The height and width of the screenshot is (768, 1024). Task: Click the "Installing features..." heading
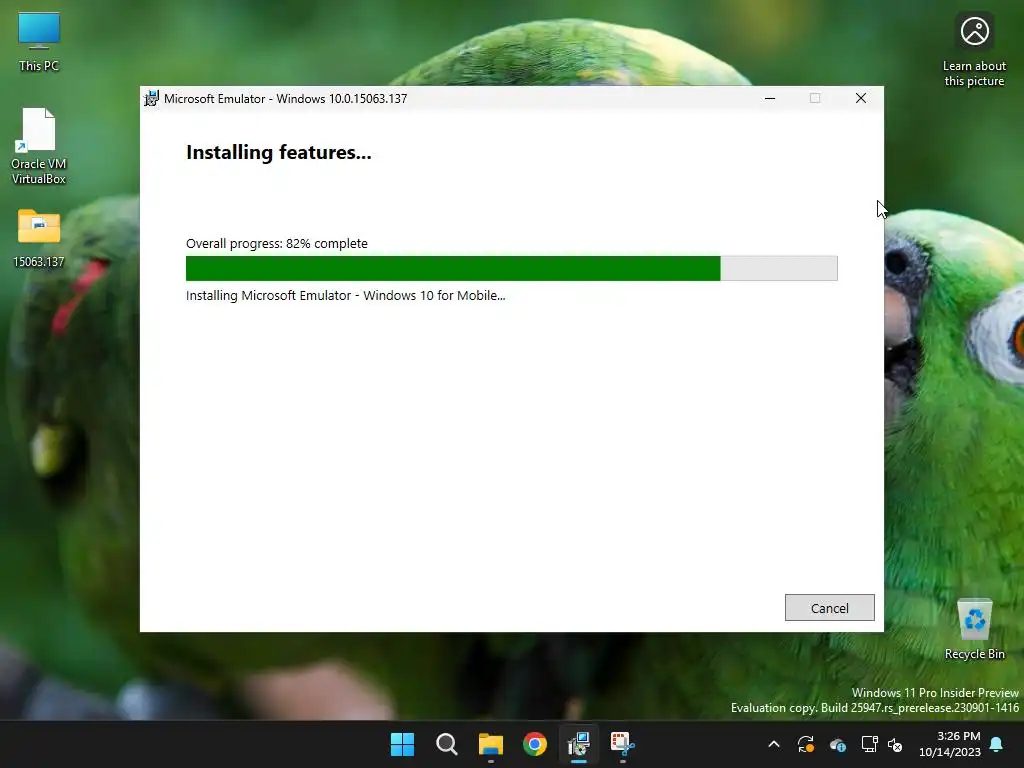pyautogui.click(x=279, y=152)
